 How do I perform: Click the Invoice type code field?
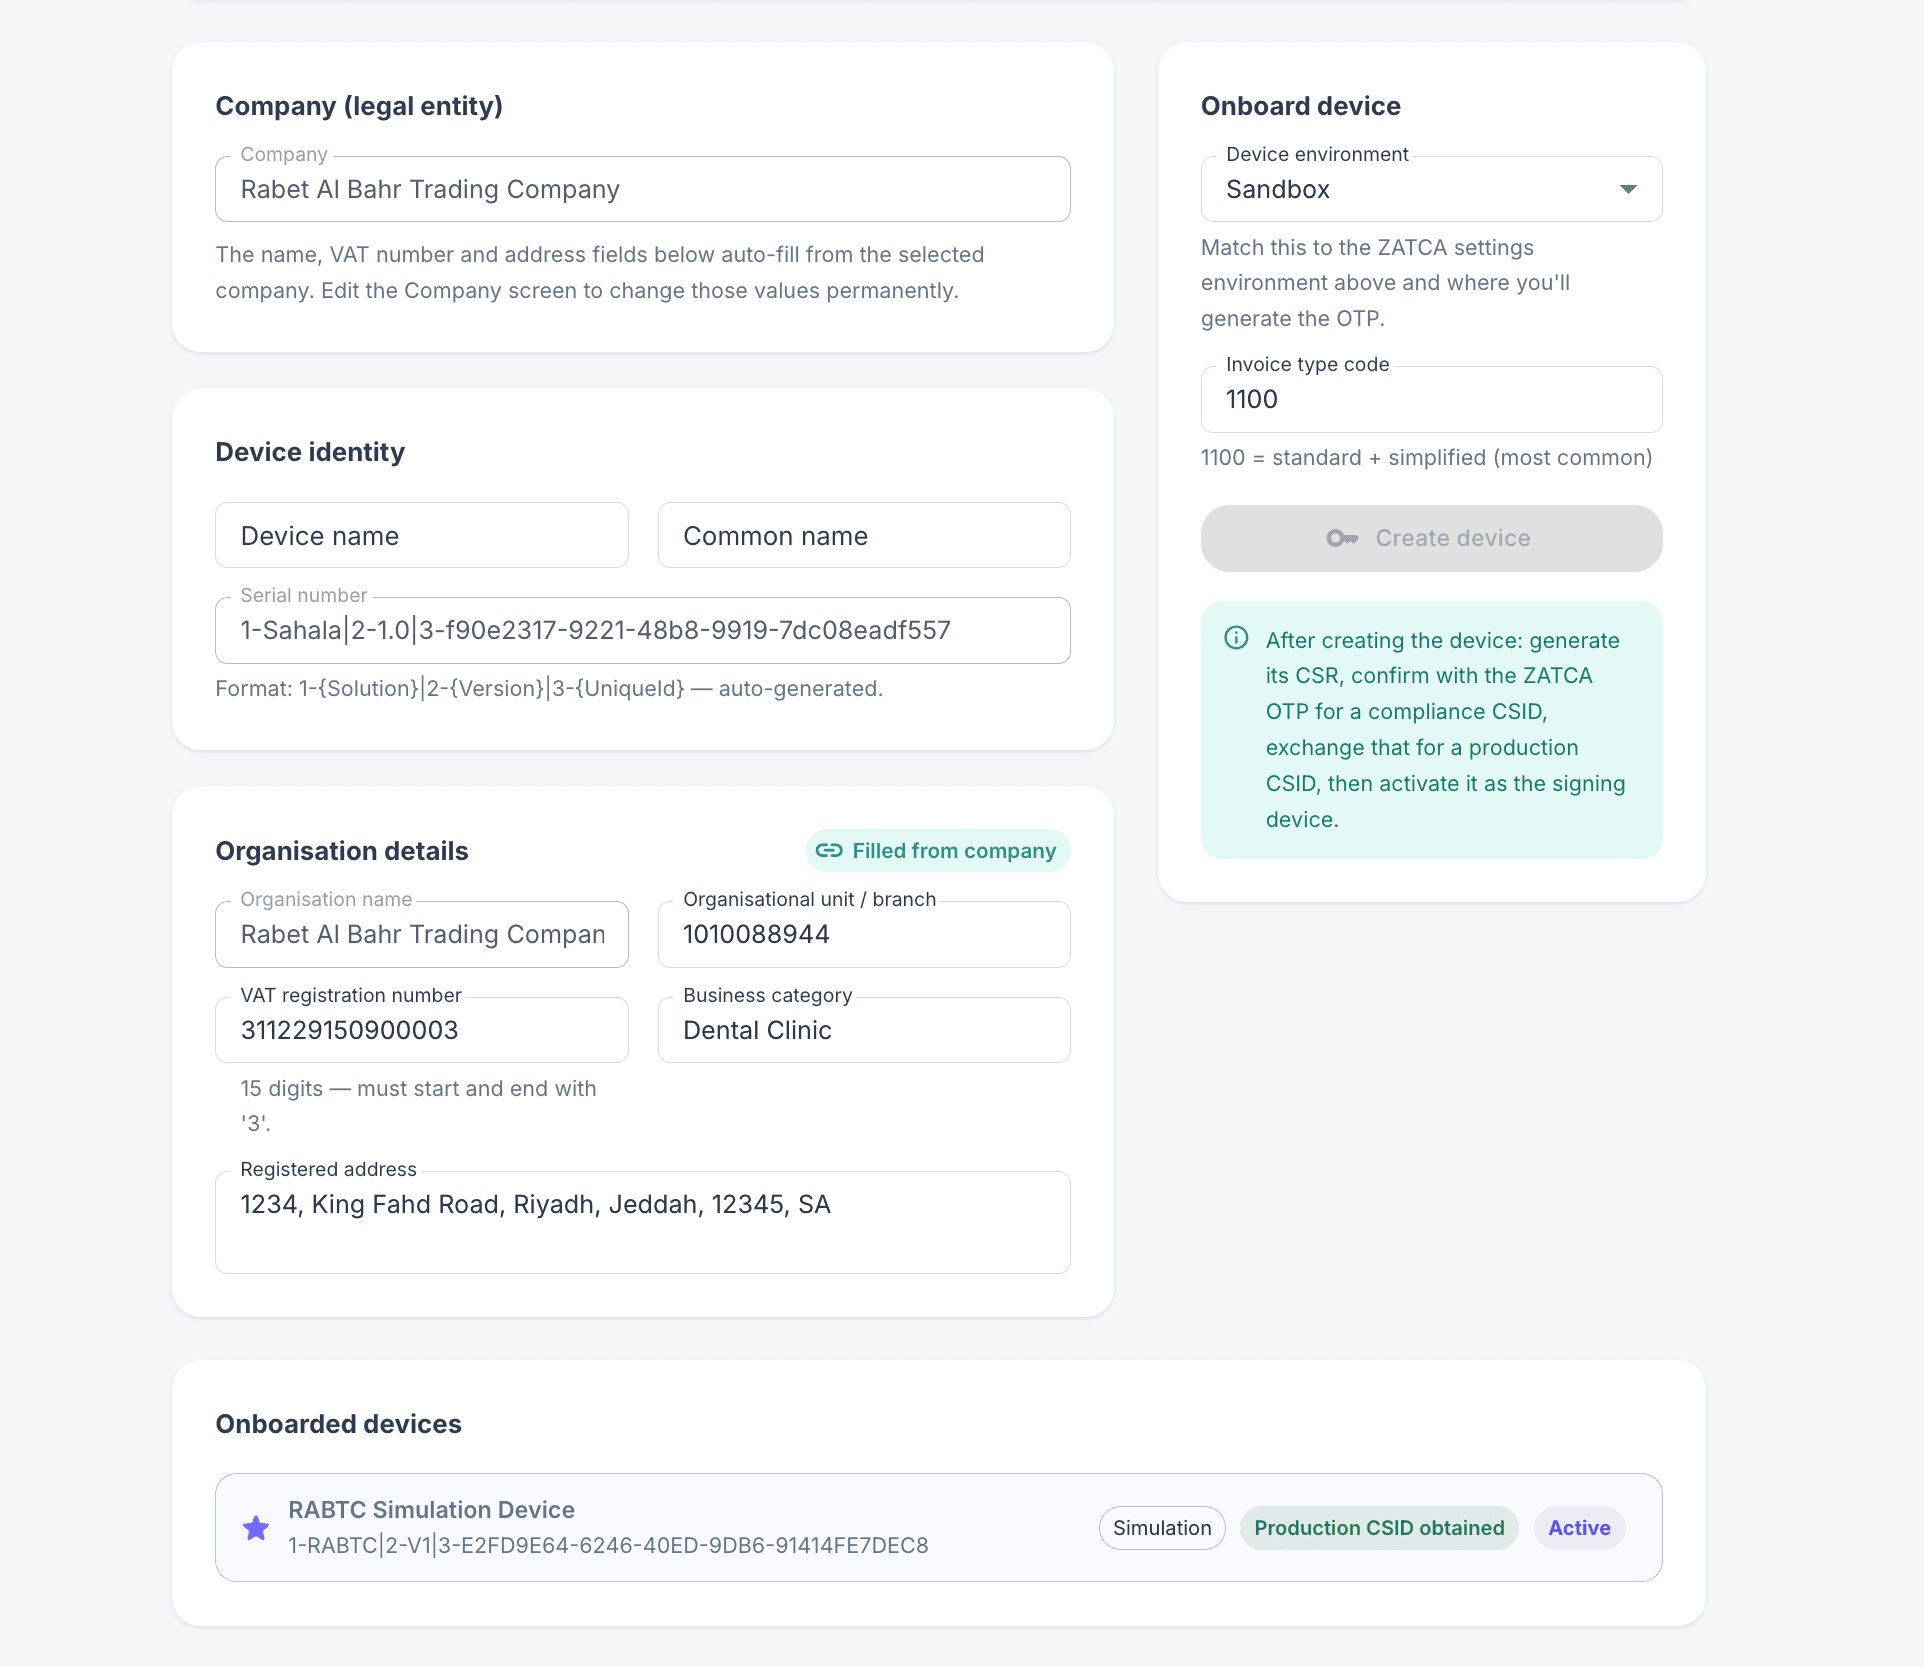1431,399
